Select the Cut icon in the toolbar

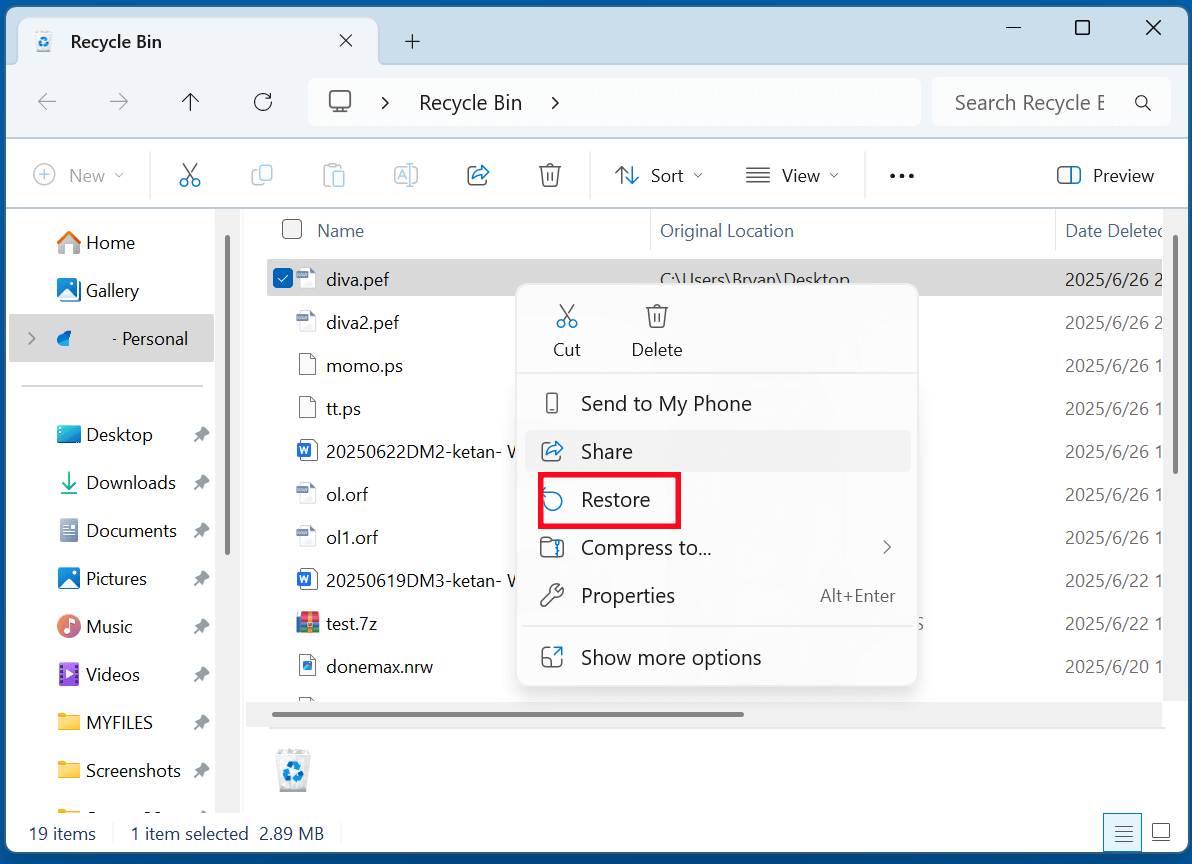(x=190, y=175)
